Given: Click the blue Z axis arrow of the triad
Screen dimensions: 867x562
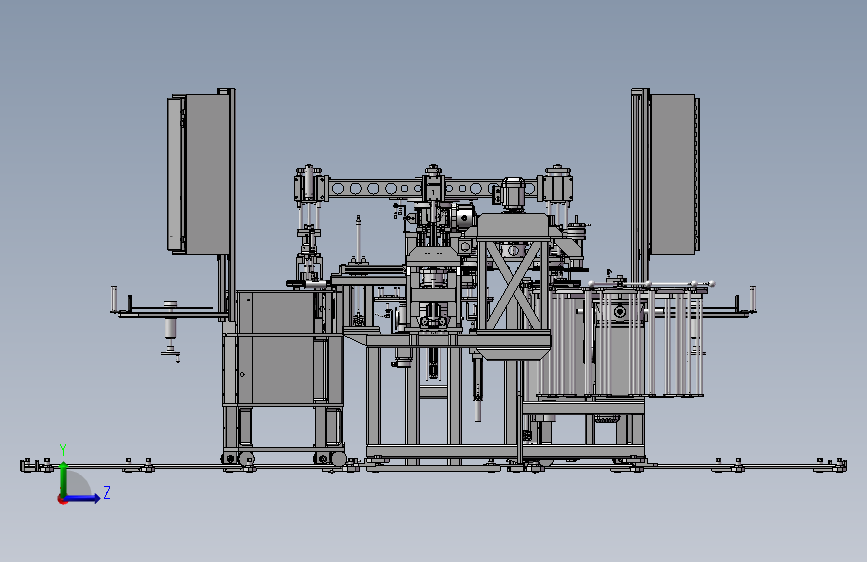Looking at the screenshot, I should 83,498.
